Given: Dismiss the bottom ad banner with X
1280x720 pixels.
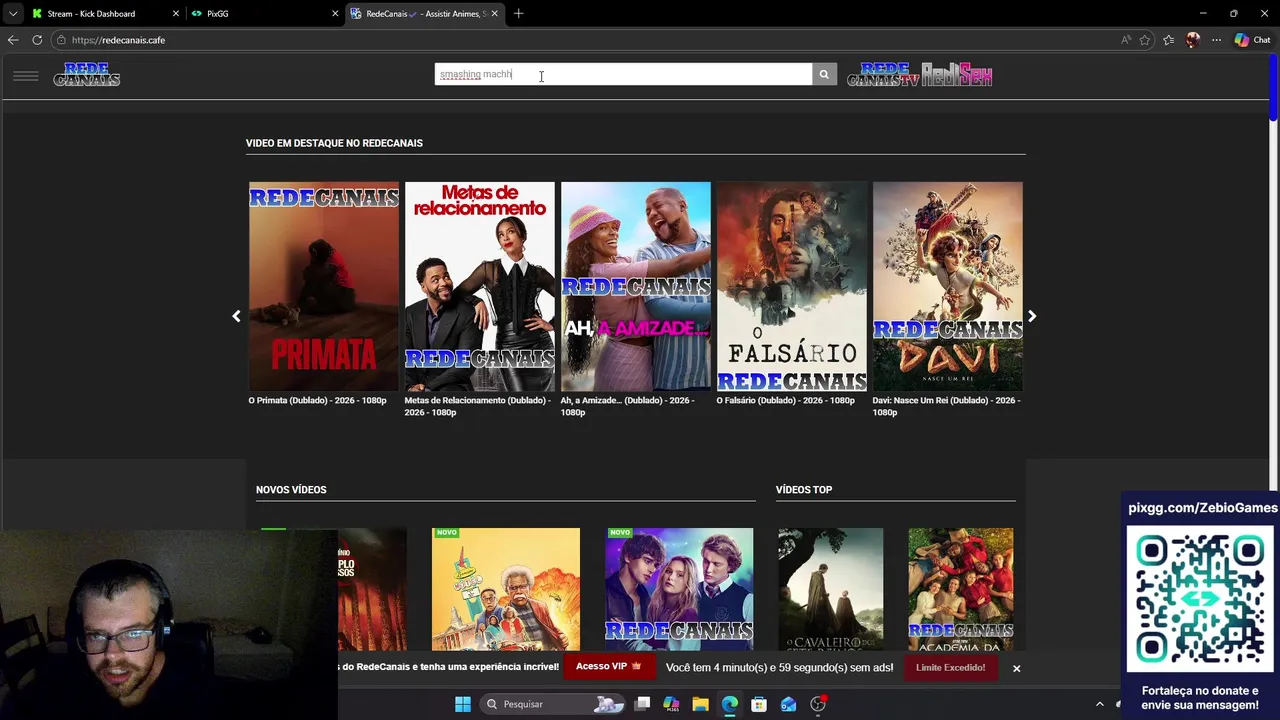Looking at the screenshot, I should pos(1016,668).
